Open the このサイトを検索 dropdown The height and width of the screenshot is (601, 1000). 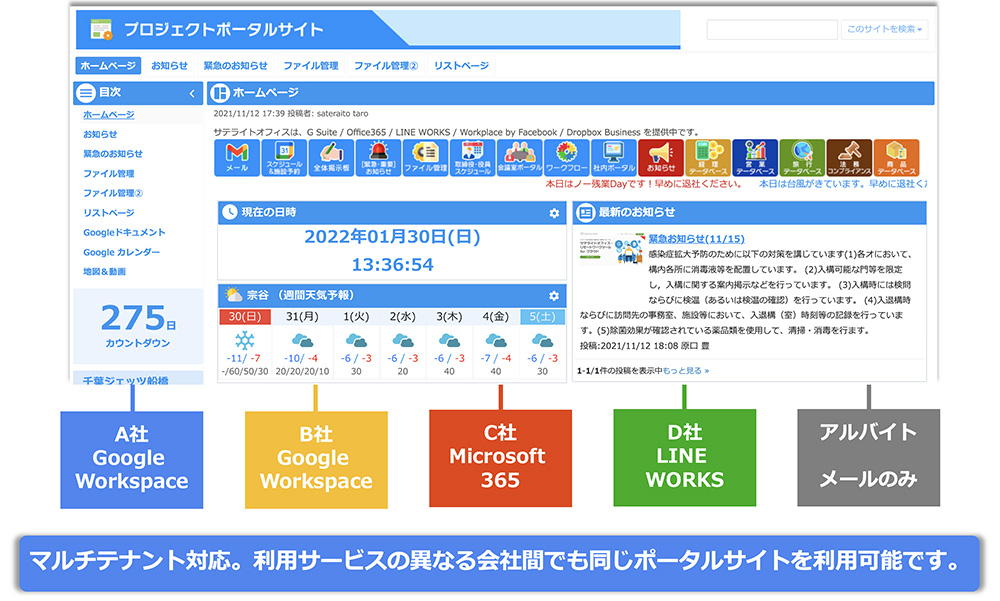[884, 29]
